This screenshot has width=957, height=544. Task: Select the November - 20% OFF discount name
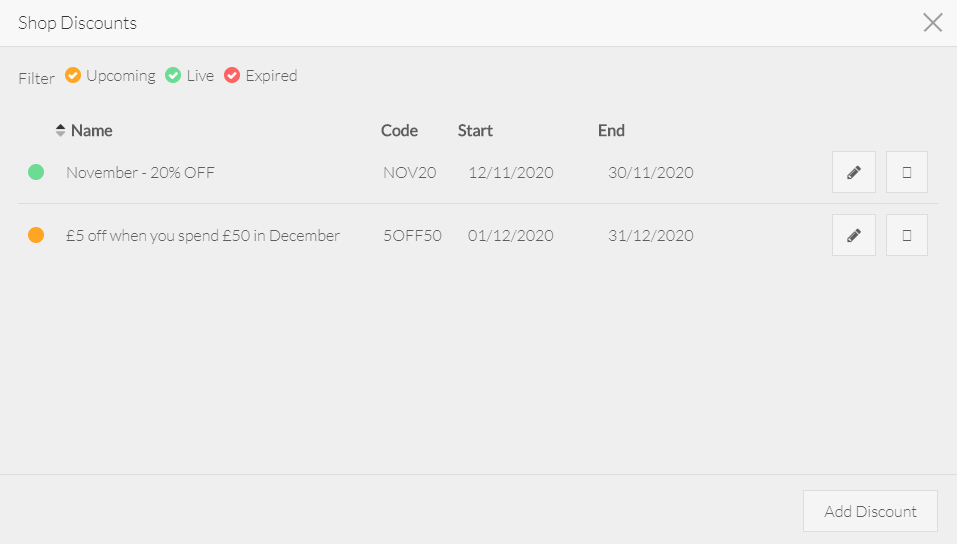[140, 172]
